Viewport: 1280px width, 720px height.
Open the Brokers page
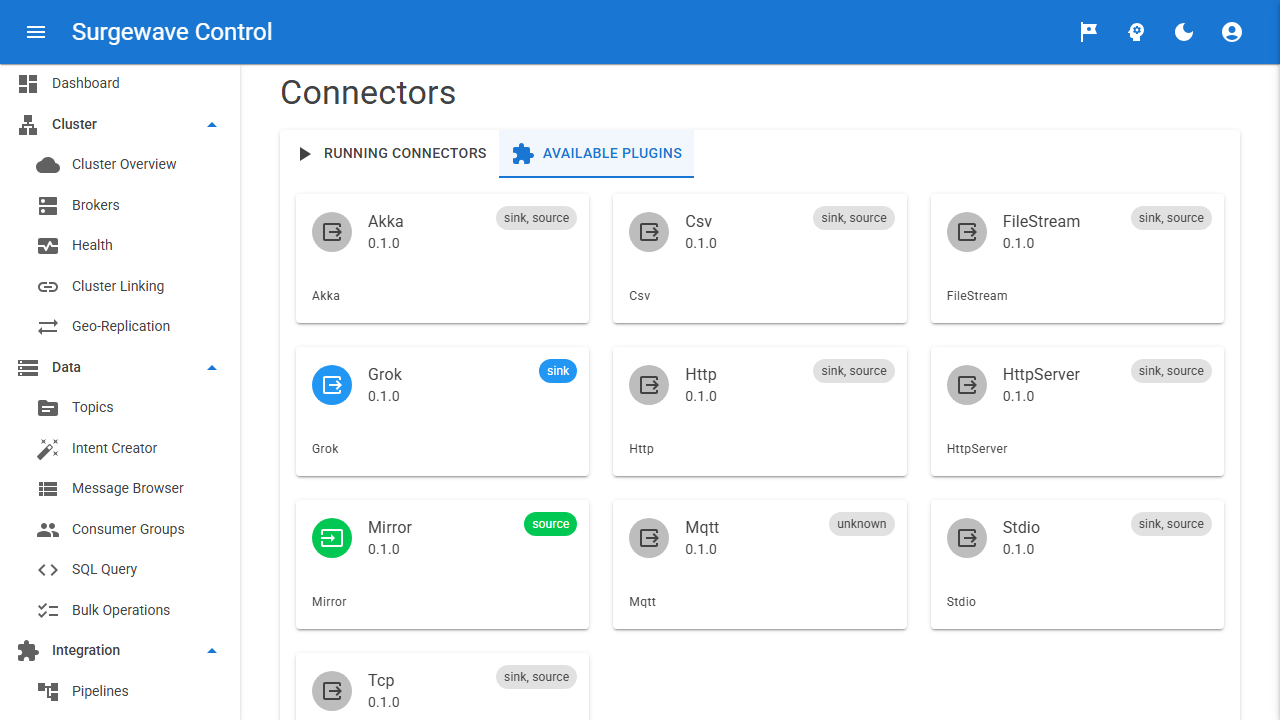click(x=120, y=205)
